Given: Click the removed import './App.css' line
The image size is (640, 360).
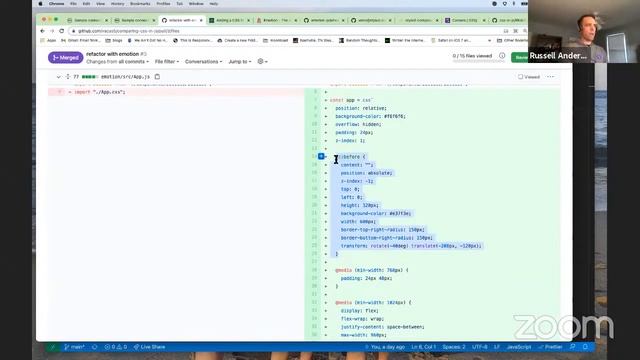Looking at the screenshot, I should click(176, 92).
